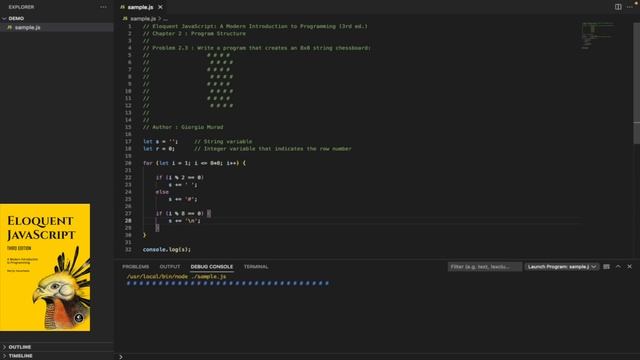The height and width of the screenshot is (360, 640).
Task: Click the '// Author : Giorgio Murad' comment
Action: 183,127
